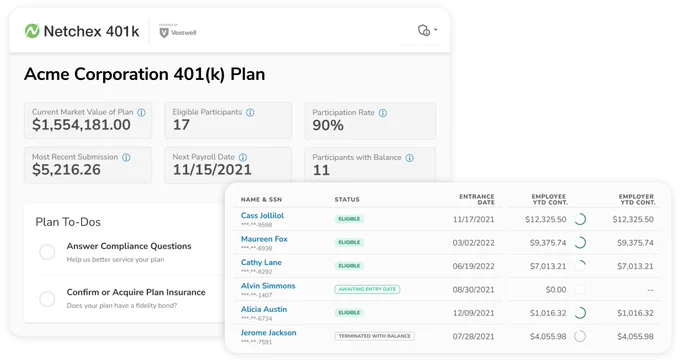
Task: Click entrance date 03/02/2022
Action: tap(474, 243)
